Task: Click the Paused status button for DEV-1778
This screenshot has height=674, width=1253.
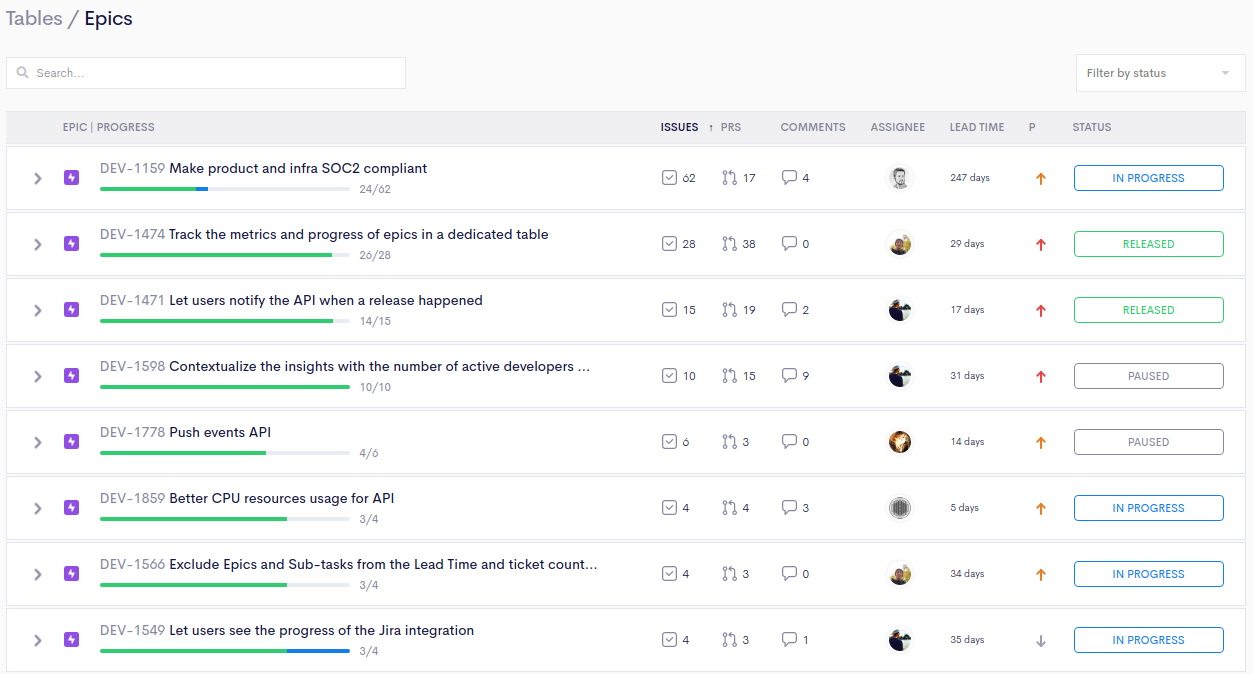Action: tap(1148, 442)
